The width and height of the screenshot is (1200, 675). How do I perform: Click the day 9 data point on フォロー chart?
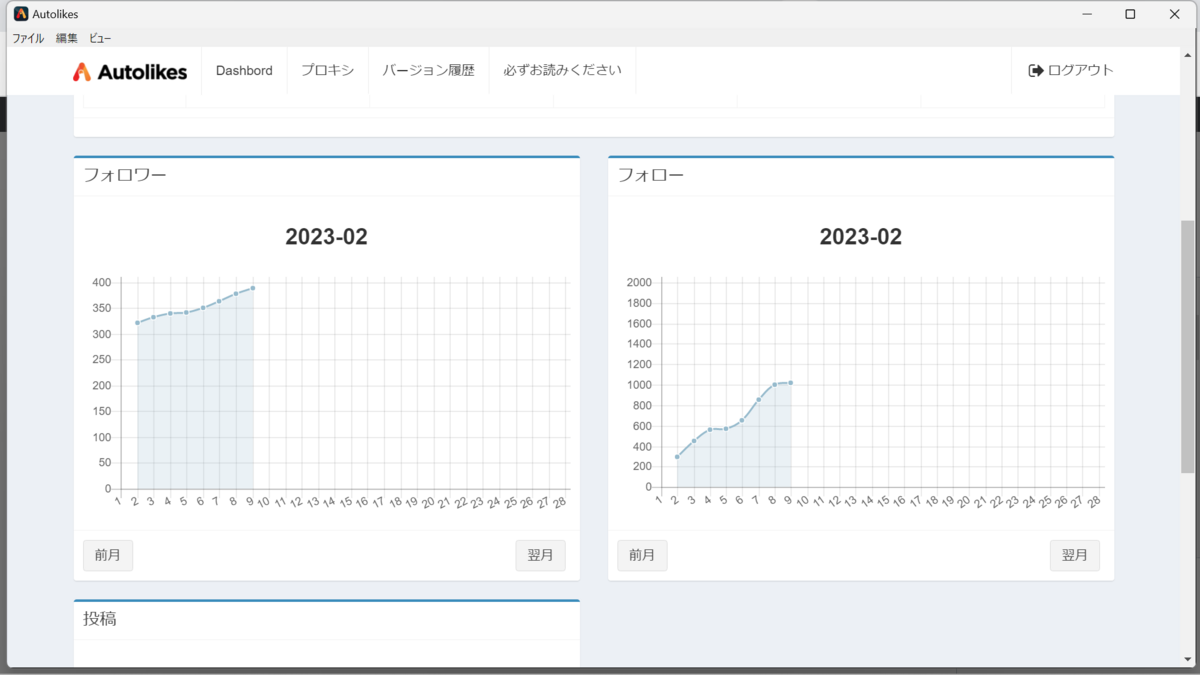[x=791, y=383]
